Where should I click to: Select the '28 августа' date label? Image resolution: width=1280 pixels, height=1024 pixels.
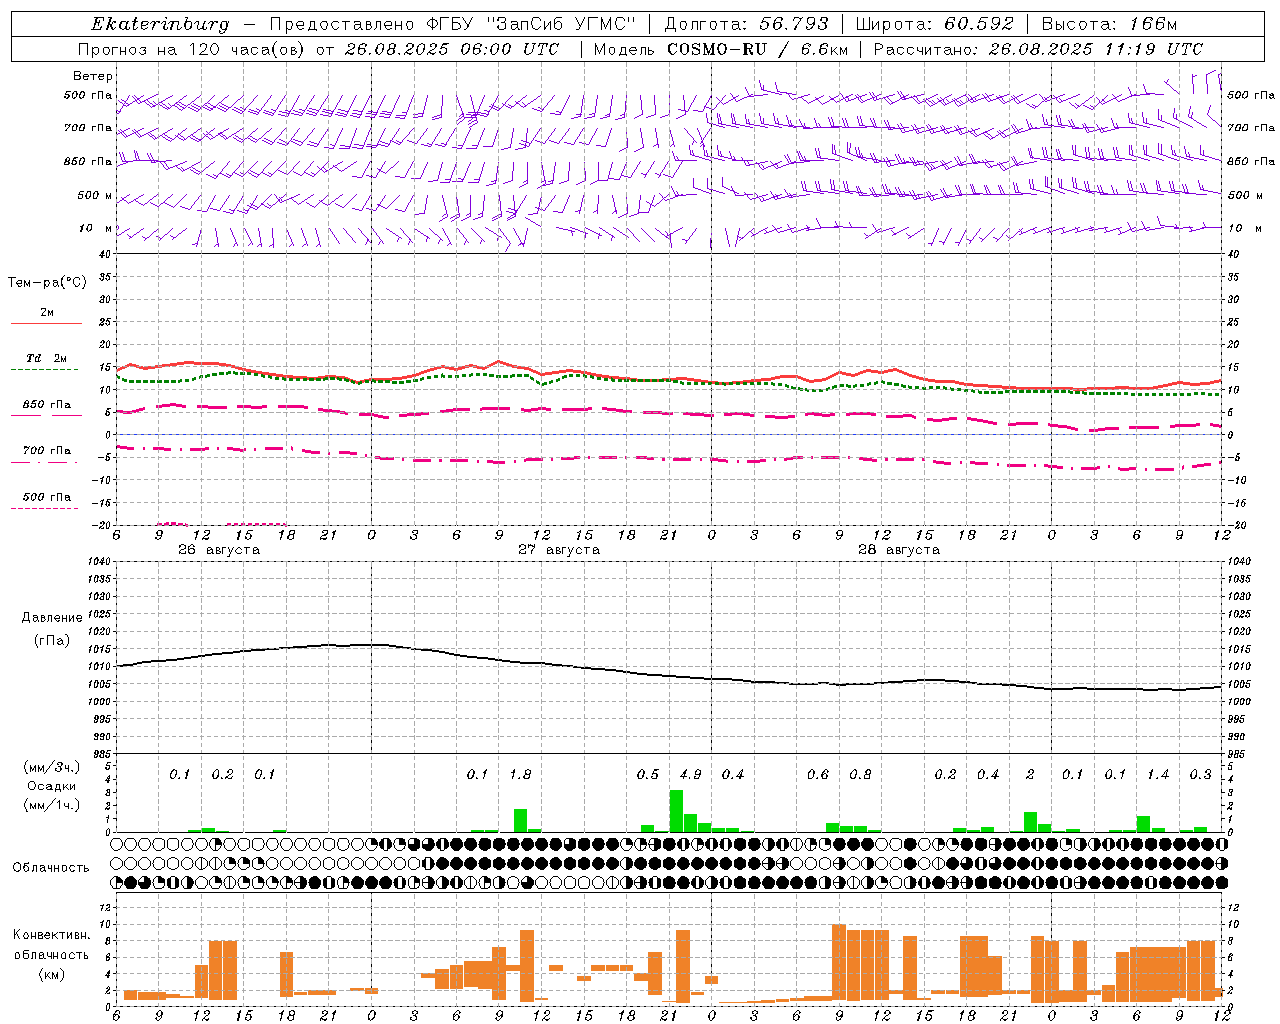click(x=898, y=550)
